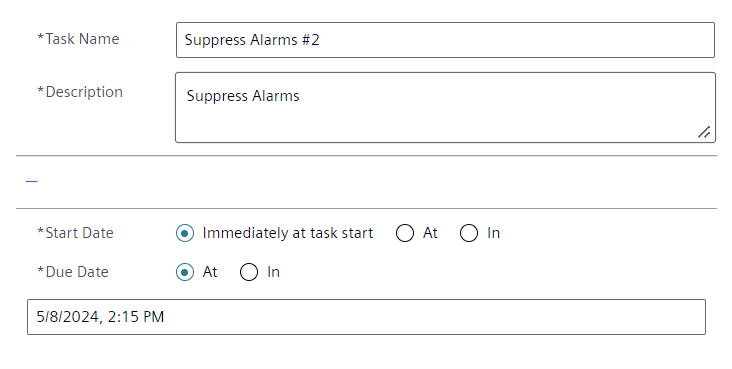Viewport: 732px width, 369px height.
Task: Click the 'Immediately at task start' label text
Action: 288,233
